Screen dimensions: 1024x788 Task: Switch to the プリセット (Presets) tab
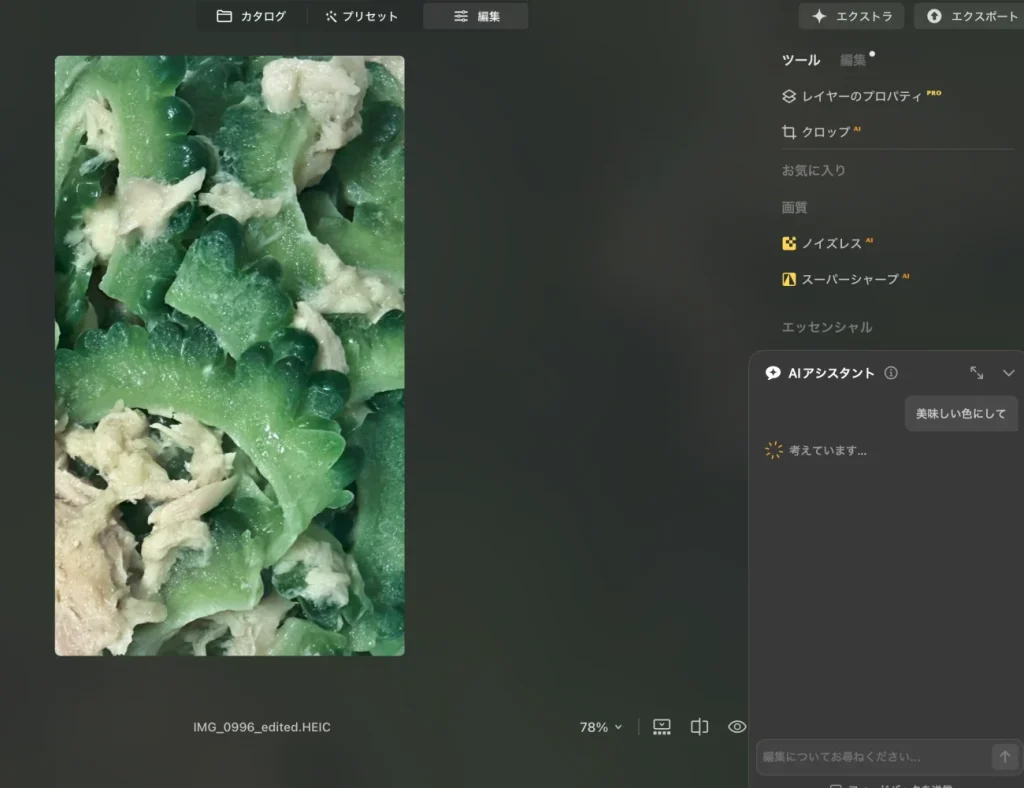[361, 16]
